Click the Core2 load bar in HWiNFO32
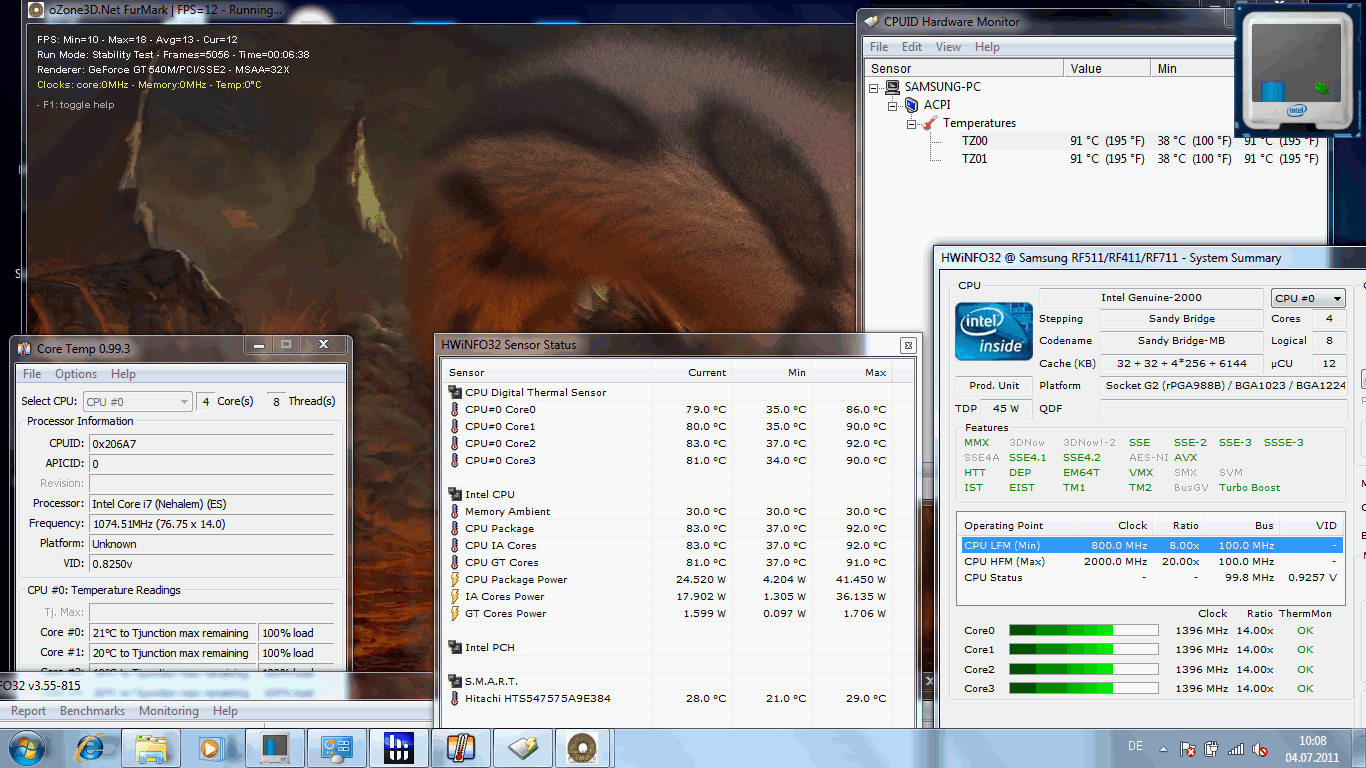This screenshot has height=768, width=1366. 1084,669
